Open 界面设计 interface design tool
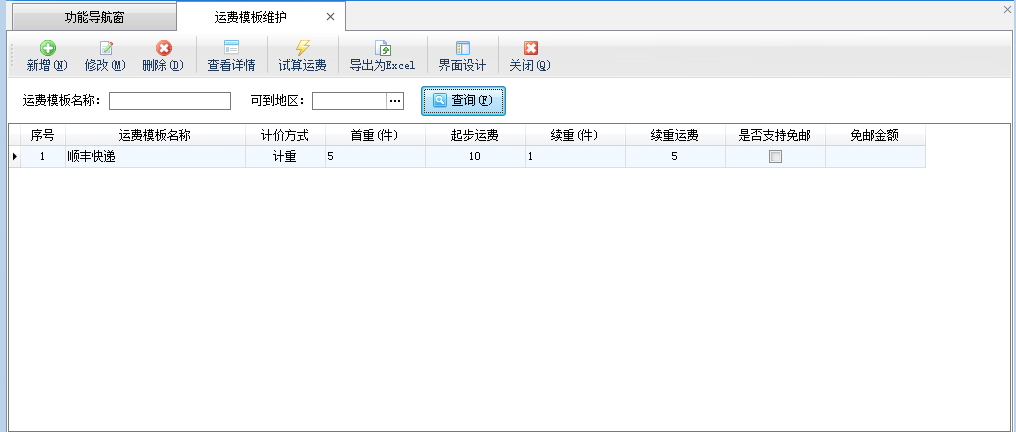The height and width of the screenshot is (432, 1016). (x=462, y=49)
